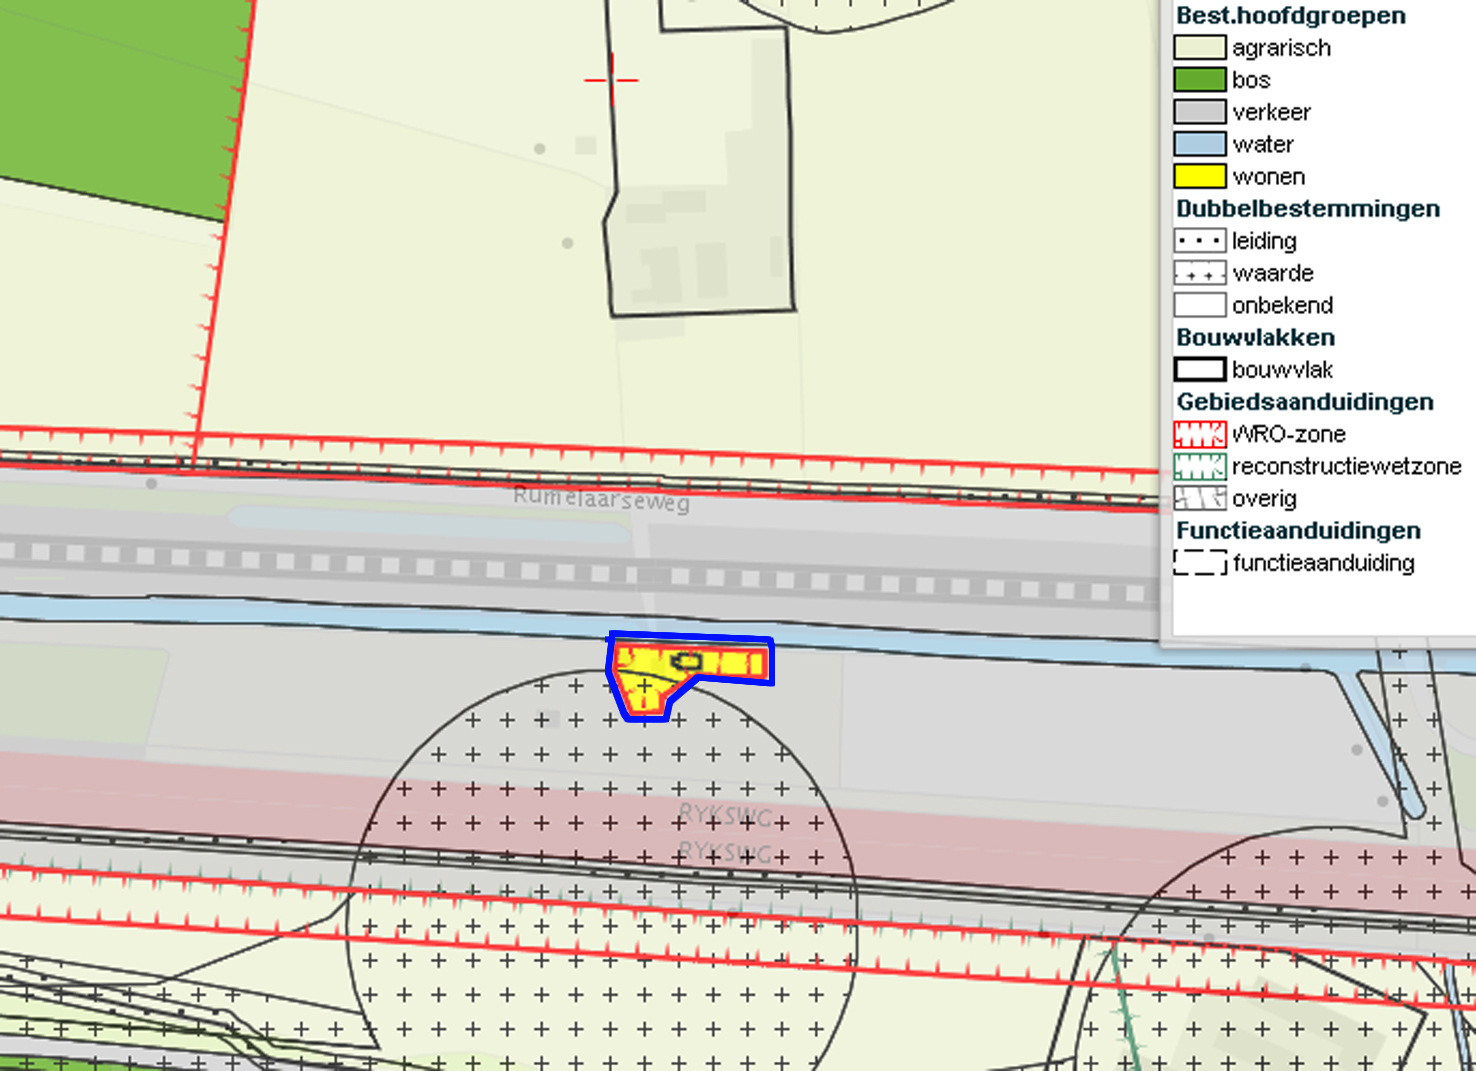The width and height of the screenshot is (1476, 1071).
Task: Click the dotted leiding legend symbol
Action: pos(1199,240)
